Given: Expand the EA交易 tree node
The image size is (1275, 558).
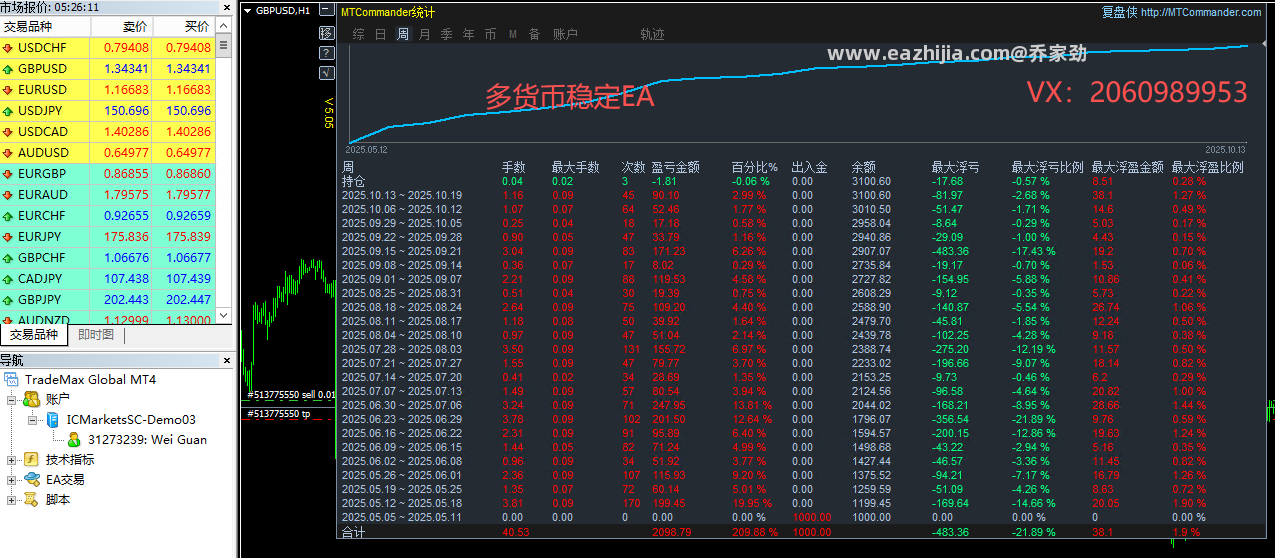Looking at the screenshot, I should pos(12,480).
